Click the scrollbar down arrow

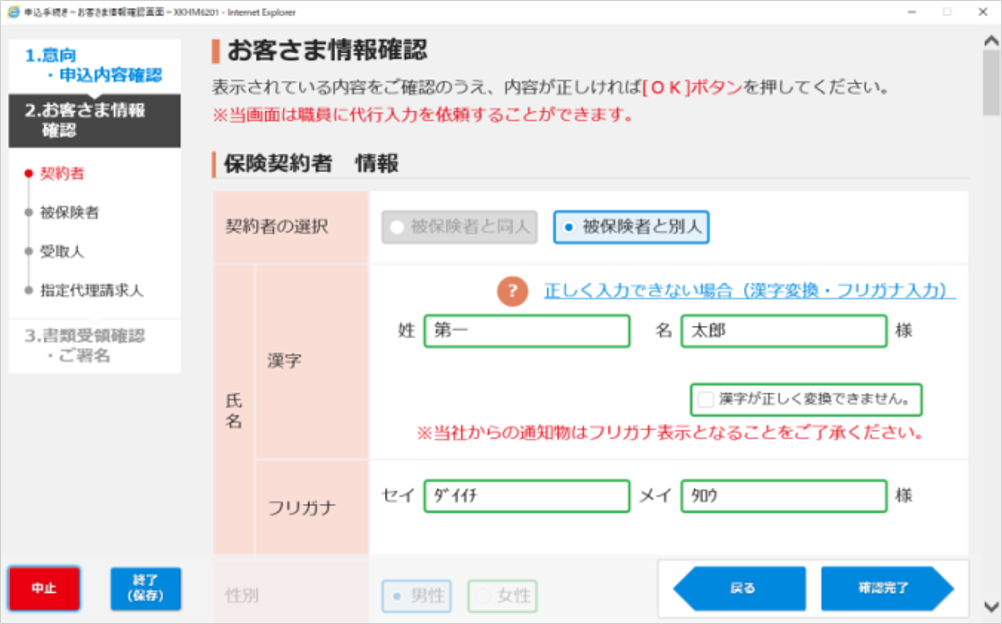[991, 607]
